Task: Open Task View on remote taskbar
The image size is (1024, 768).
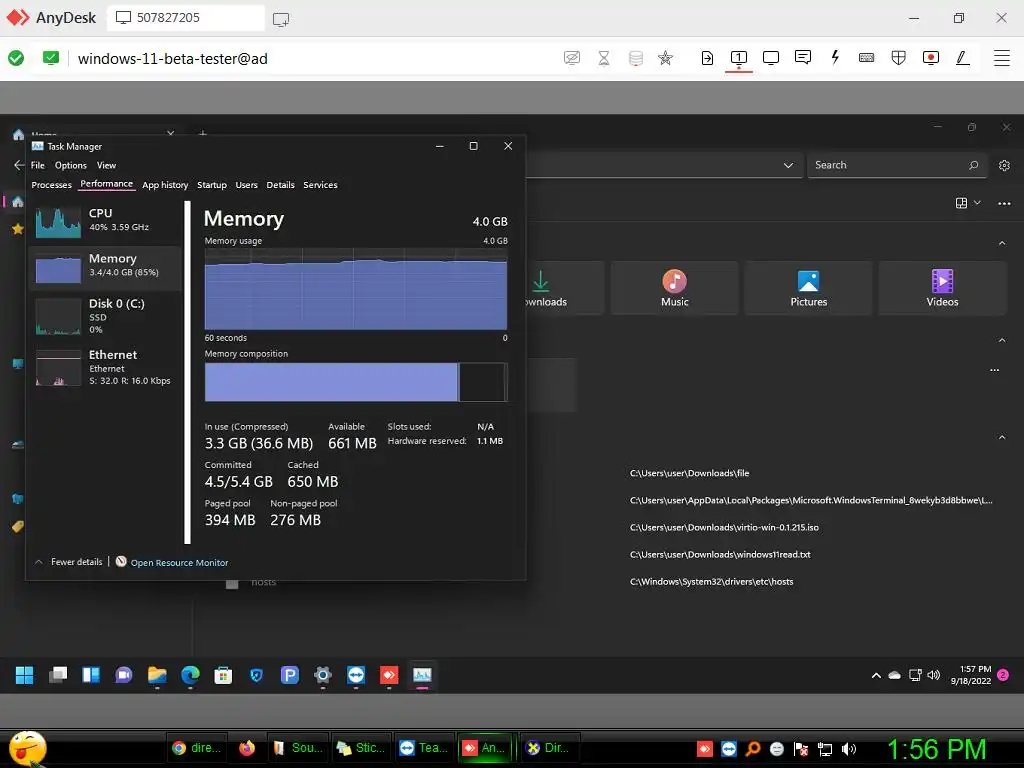Action: tap(58, 675)
